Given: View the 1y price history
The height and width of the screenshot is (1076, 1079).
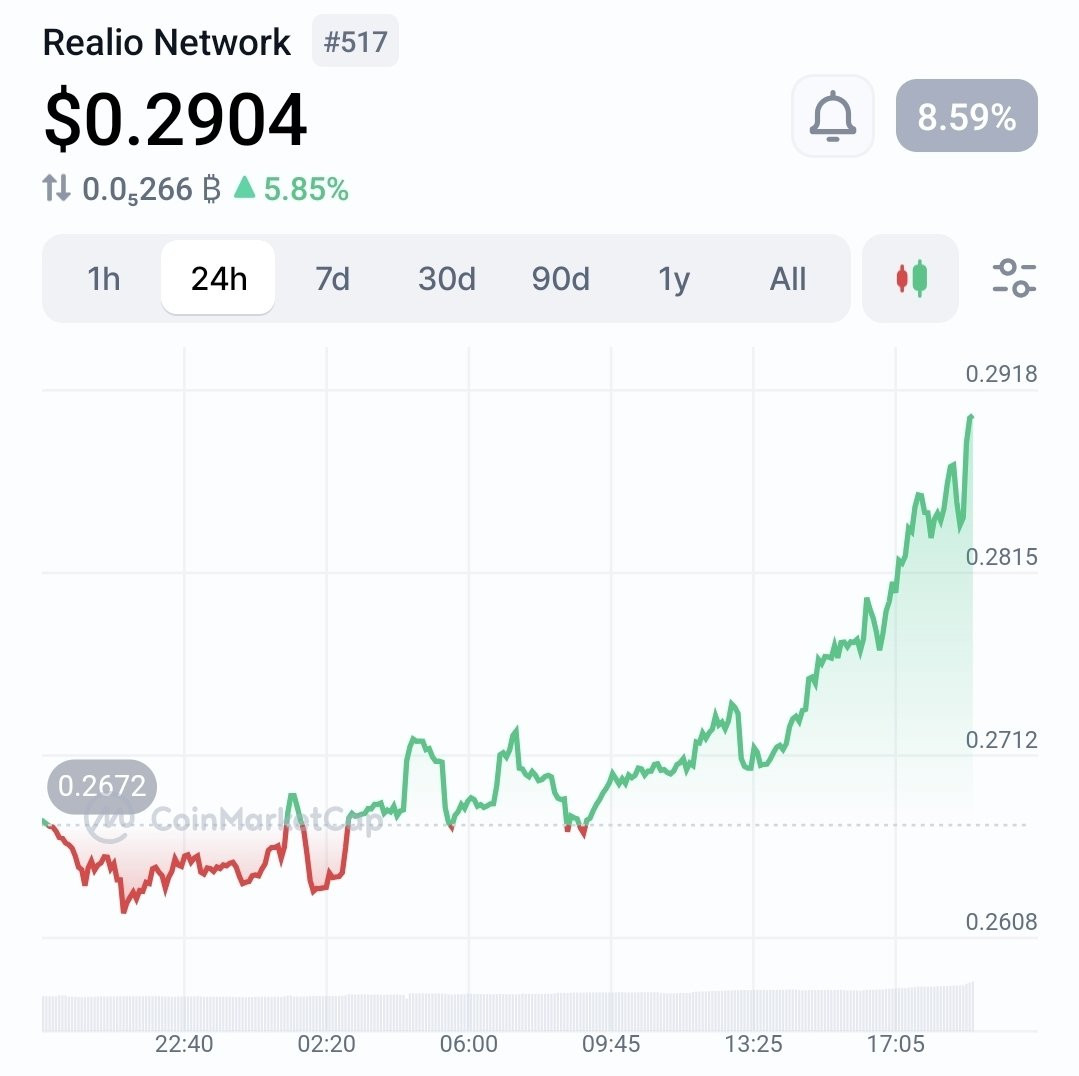Looking at the screenshot, I should (674, 279).
